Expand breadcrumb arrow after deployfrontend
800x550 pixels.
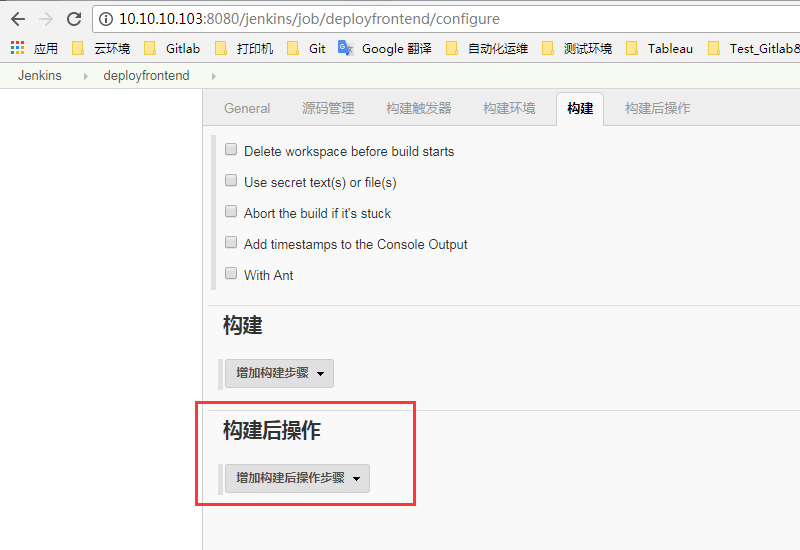[214, 76]
